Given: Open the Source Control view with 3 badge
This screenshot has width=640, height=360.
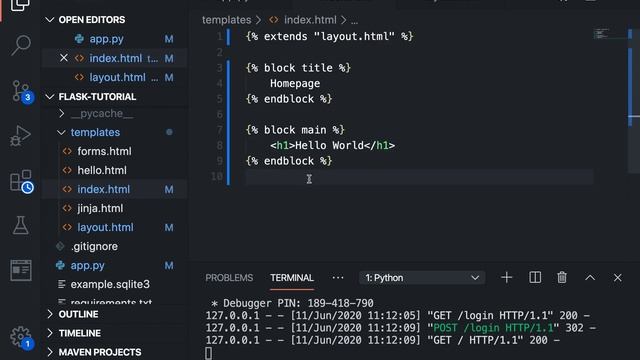Looking at the screenshot, I should 21,91.
